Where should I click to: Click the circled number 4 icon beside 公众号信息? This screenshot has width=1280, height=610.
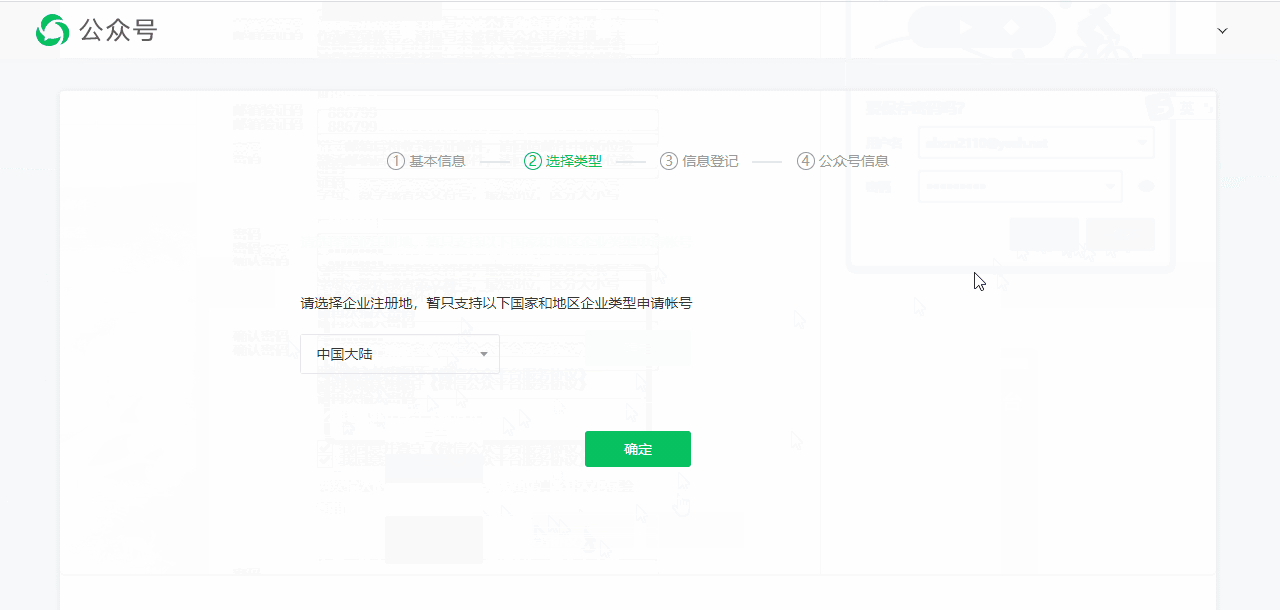click(x=806, y=161)
